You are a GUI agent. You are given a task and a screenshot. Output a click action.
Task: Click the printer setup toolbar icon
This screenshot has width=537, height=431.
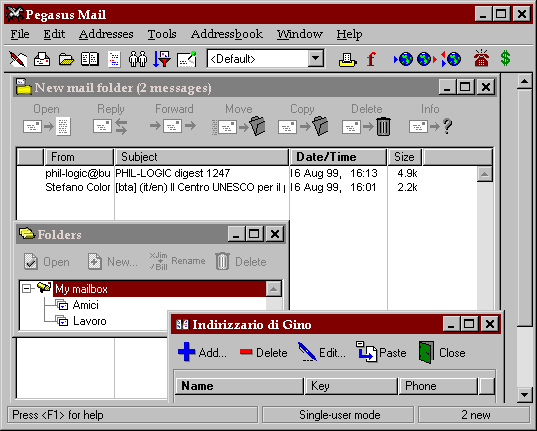point(348,60)
